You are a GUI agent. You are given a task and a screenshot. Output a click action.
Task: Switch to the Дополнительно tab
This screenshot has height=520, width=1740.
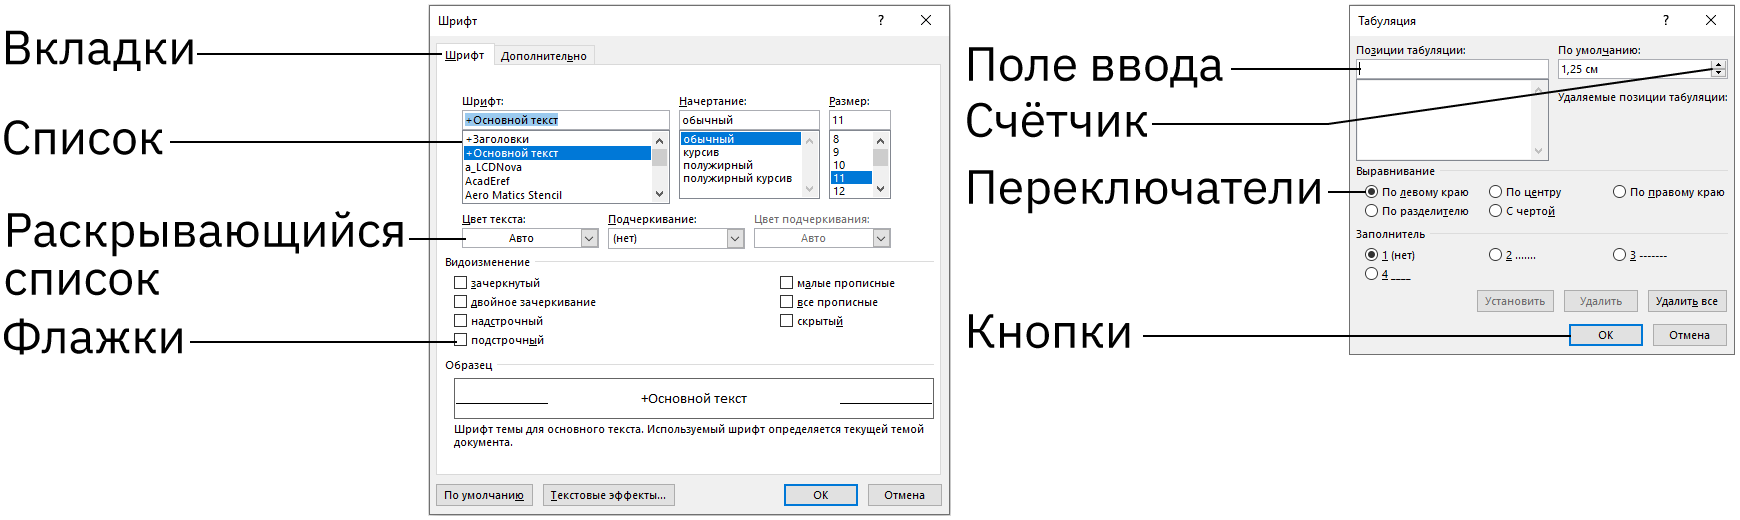[543, 56]
